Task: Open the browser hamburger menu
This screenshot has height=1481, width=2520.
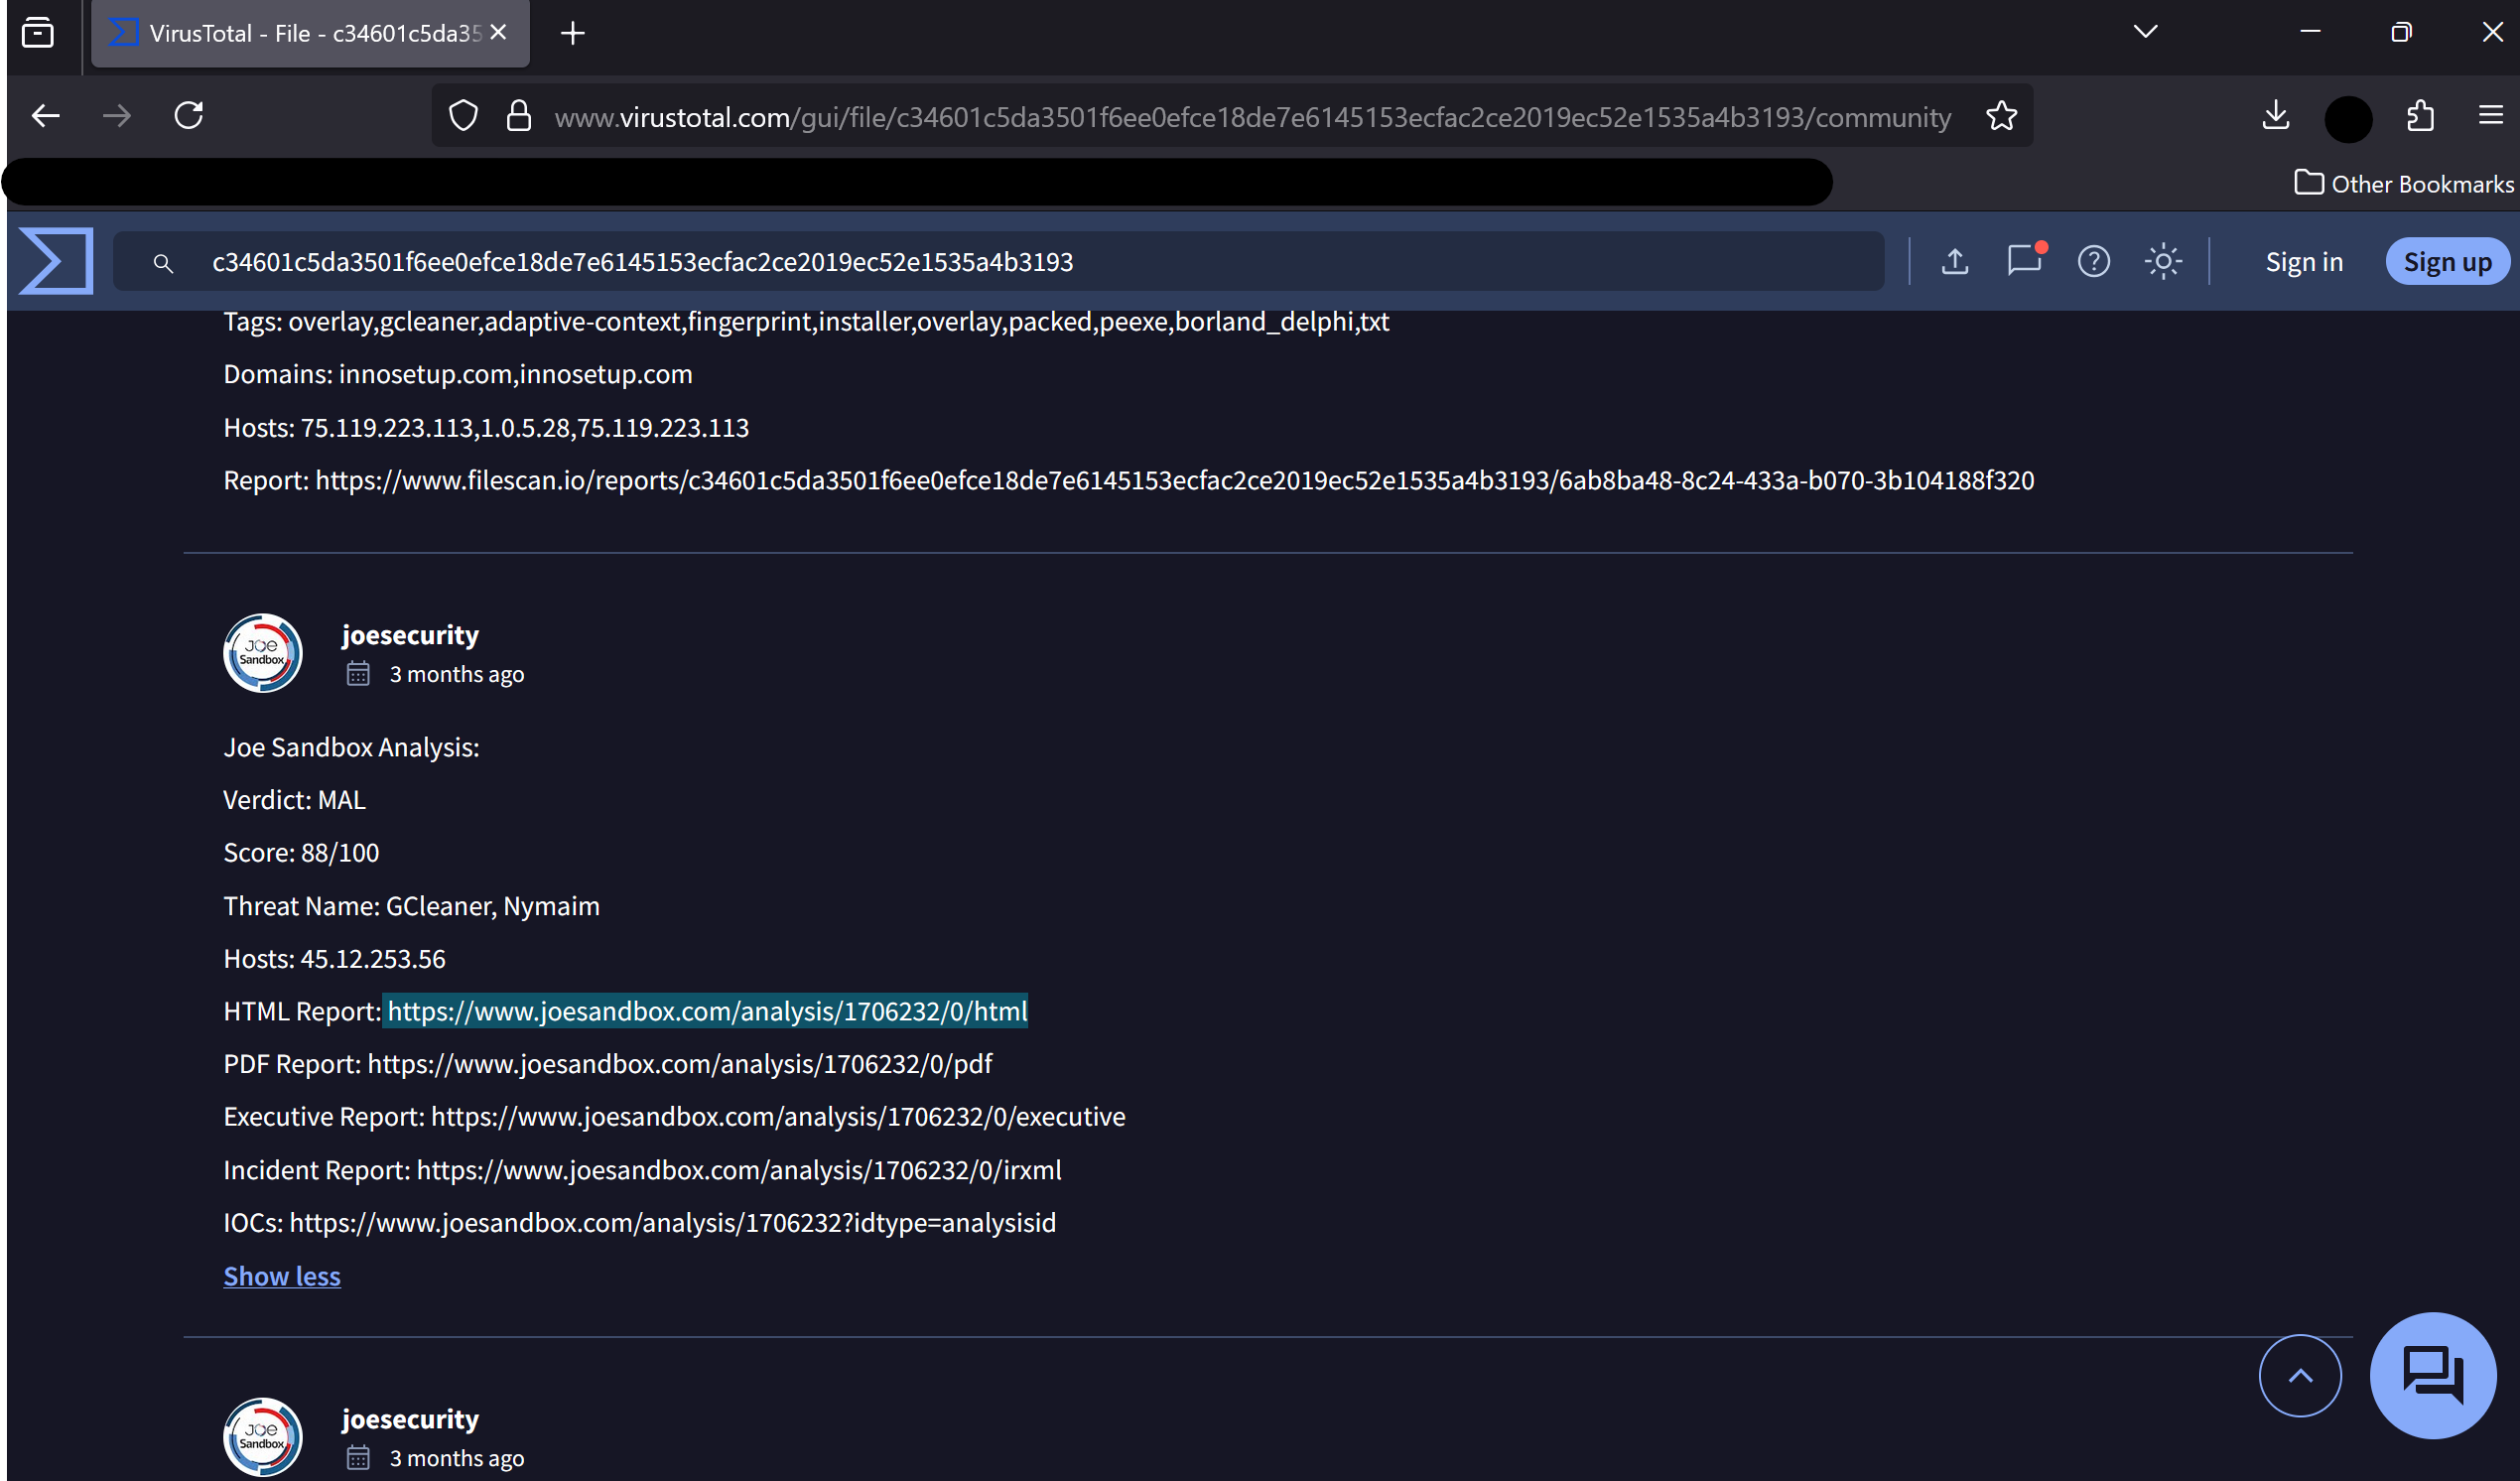Action: (x=2490, y=115)
